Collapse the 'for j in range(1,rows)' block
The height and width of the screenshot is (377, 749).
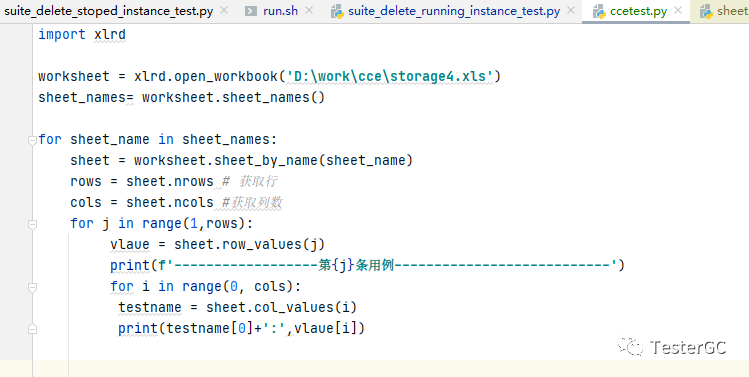(x=32, y=224)
